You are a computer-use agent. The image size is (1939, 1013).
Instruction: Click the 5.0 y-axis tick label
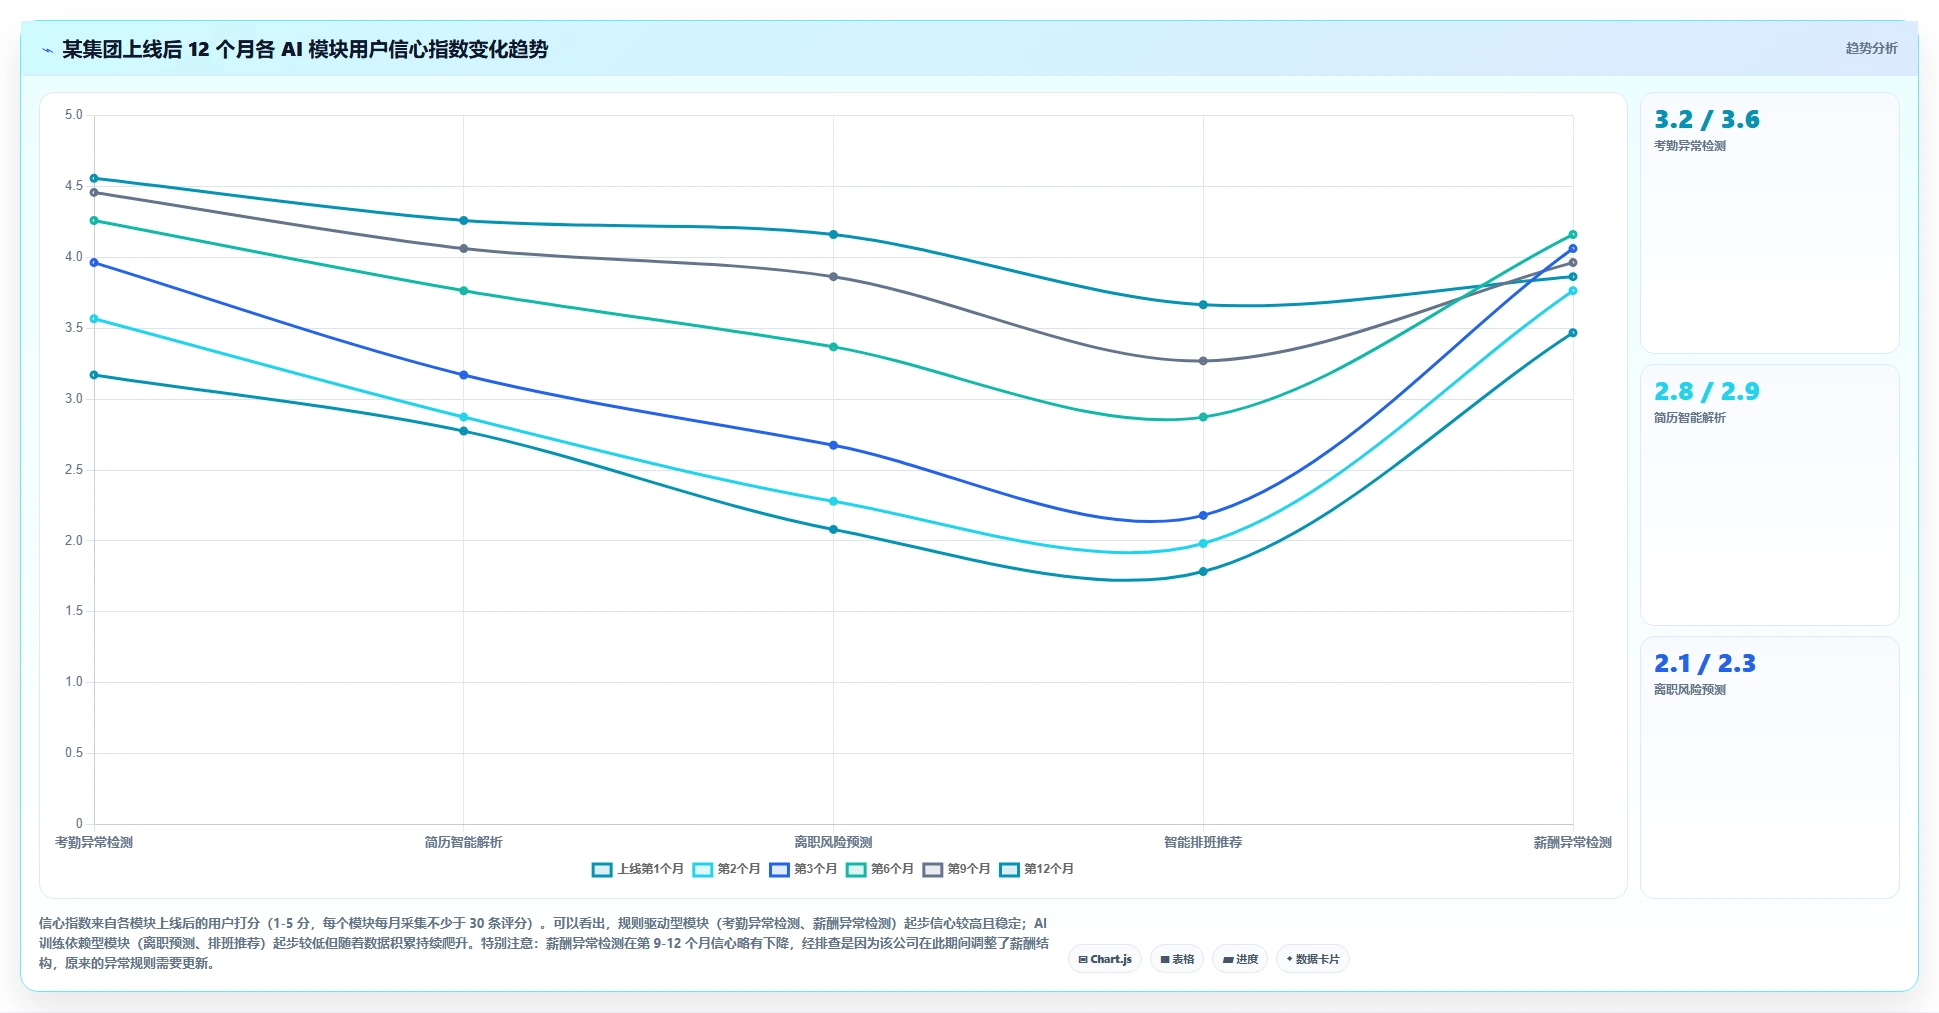(74, 115)
